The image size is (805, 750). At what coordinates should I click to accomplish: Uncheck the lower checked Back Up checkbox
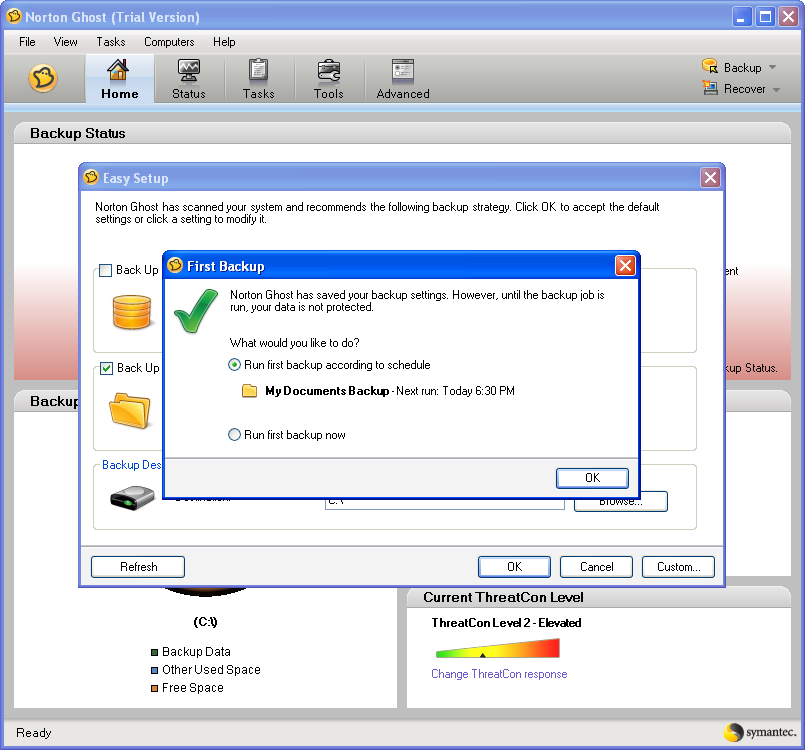point(106,369)
